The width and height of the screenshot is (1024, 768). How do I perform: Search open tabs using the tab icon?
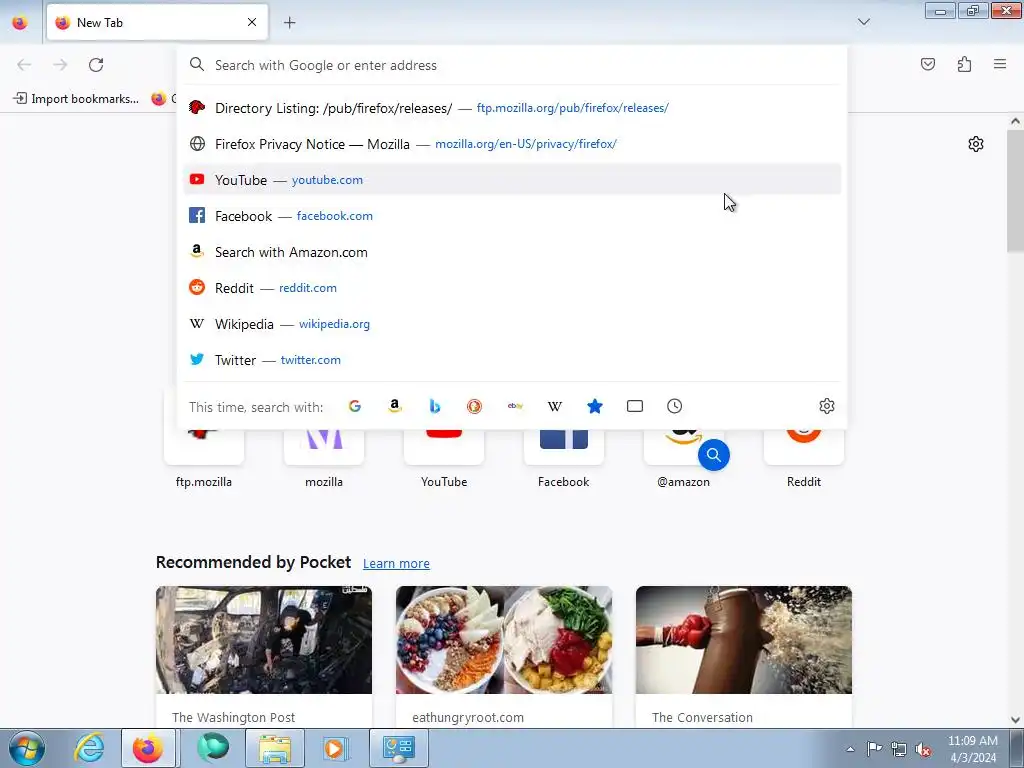point(635,406)
